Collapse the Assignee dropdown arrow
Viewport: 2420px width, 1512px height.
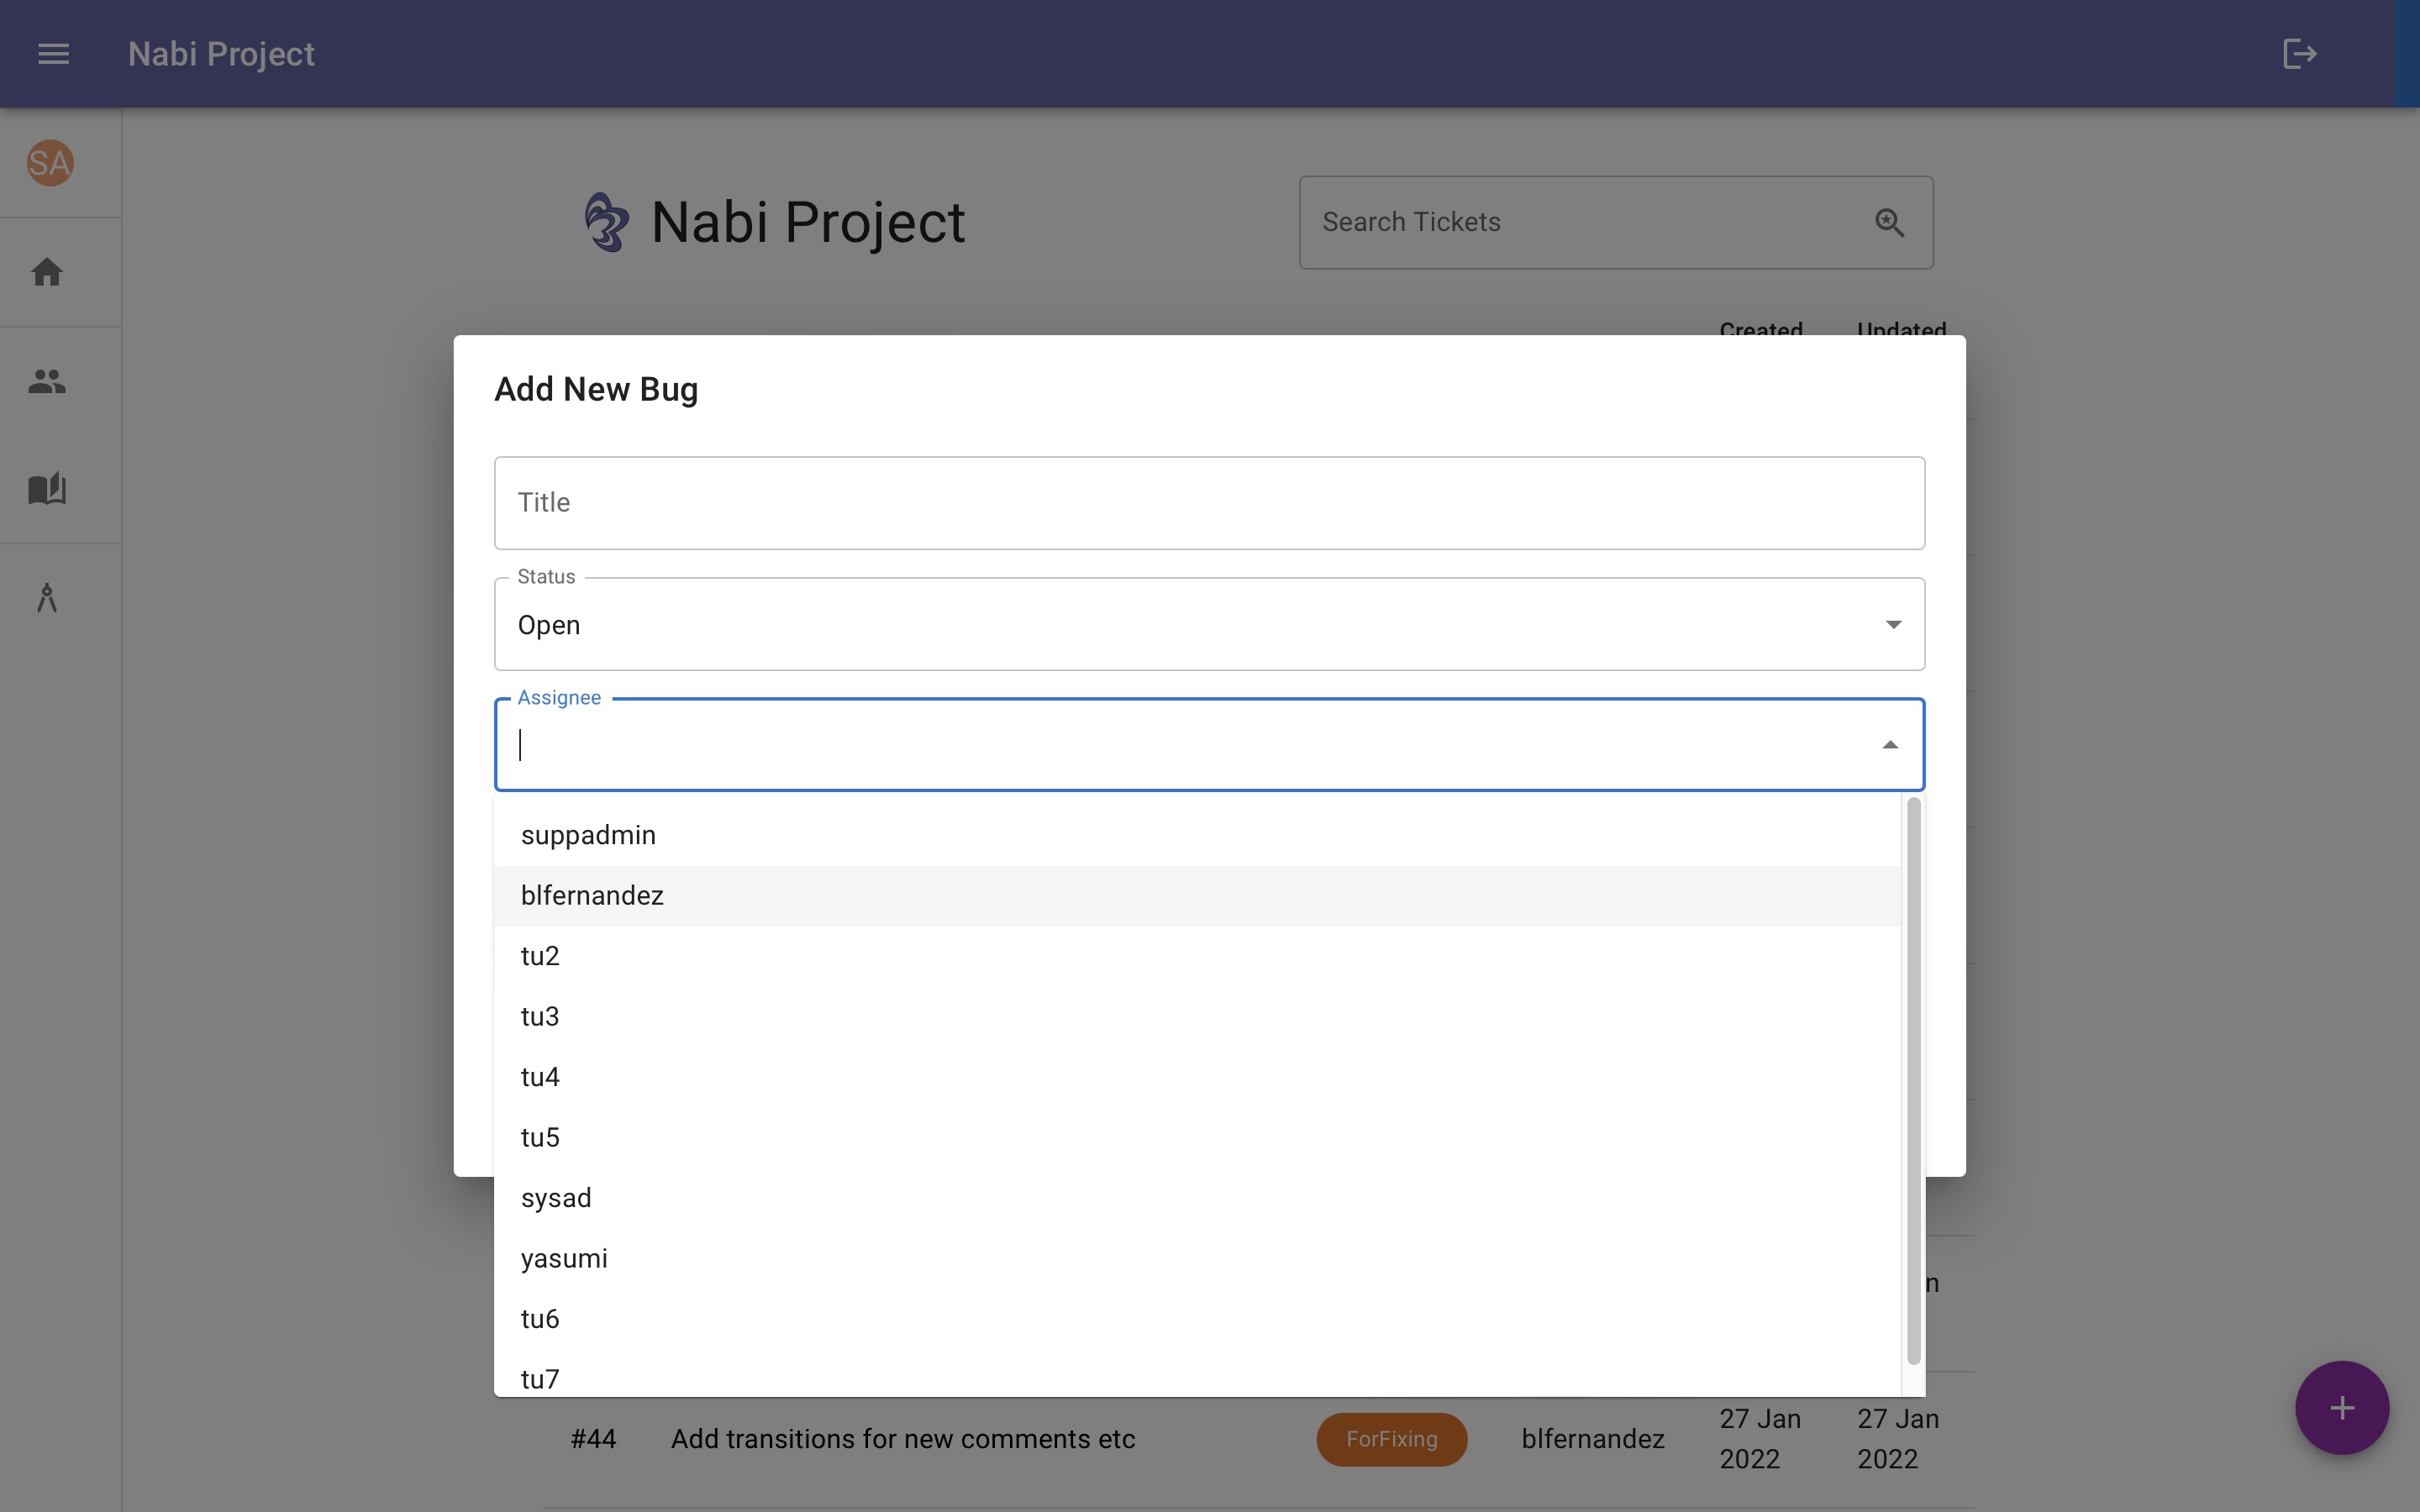coord(1890,744)
